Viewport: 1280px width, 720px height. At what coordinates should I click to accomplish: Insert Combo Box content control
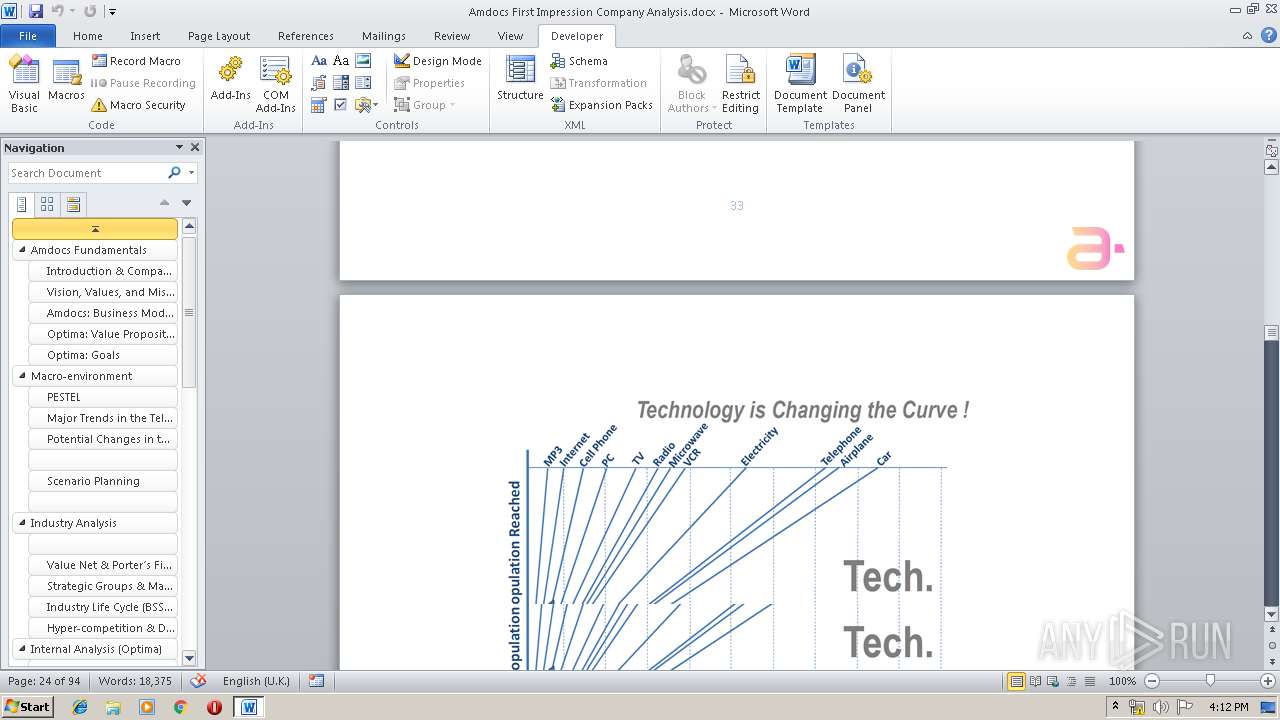point(341,83)
